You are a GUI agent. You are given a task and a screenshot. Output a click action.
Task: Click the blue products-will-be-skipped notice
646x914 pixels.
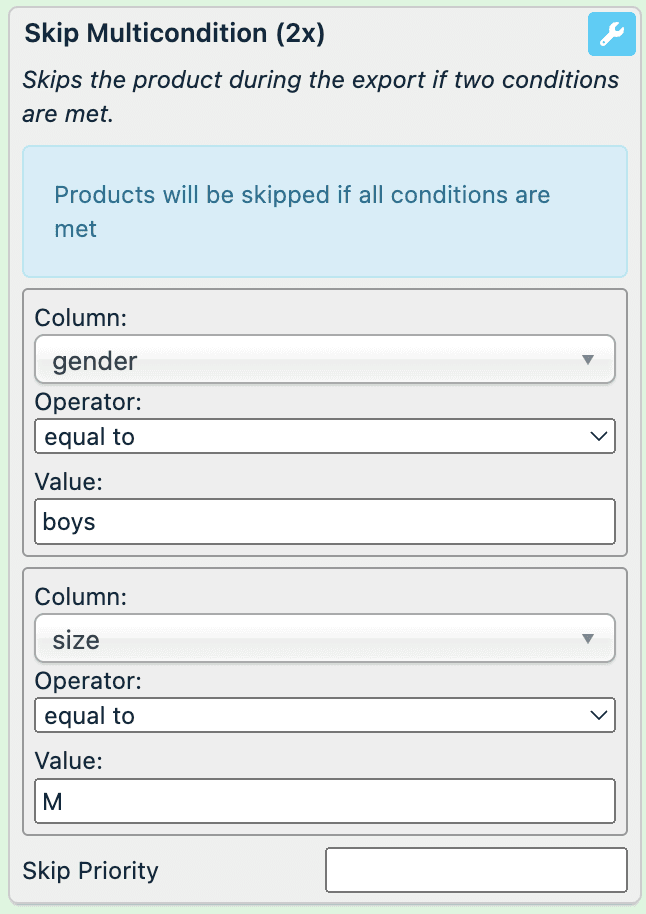click(x=324, y=211)
